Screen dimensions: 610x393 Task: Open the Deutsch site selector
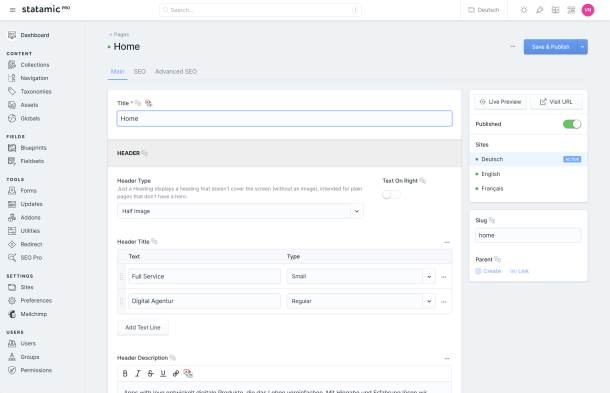tap(484, 10)
